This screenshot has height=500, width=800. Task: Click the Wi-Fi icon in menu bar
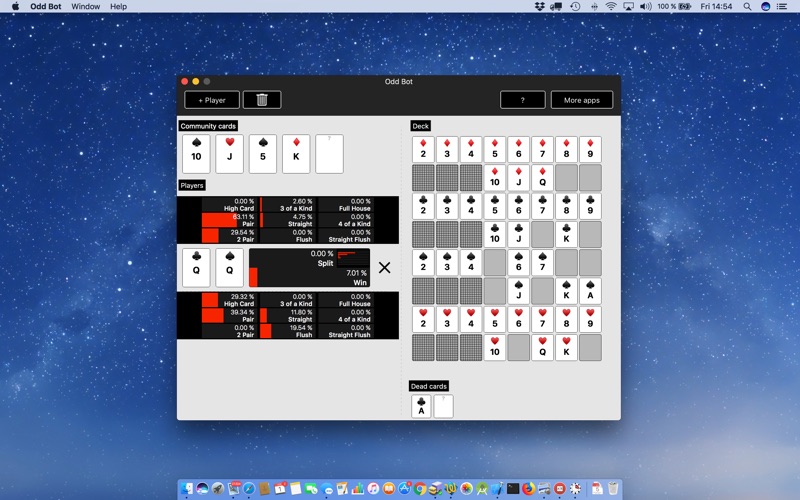click(x=611, y=6)
